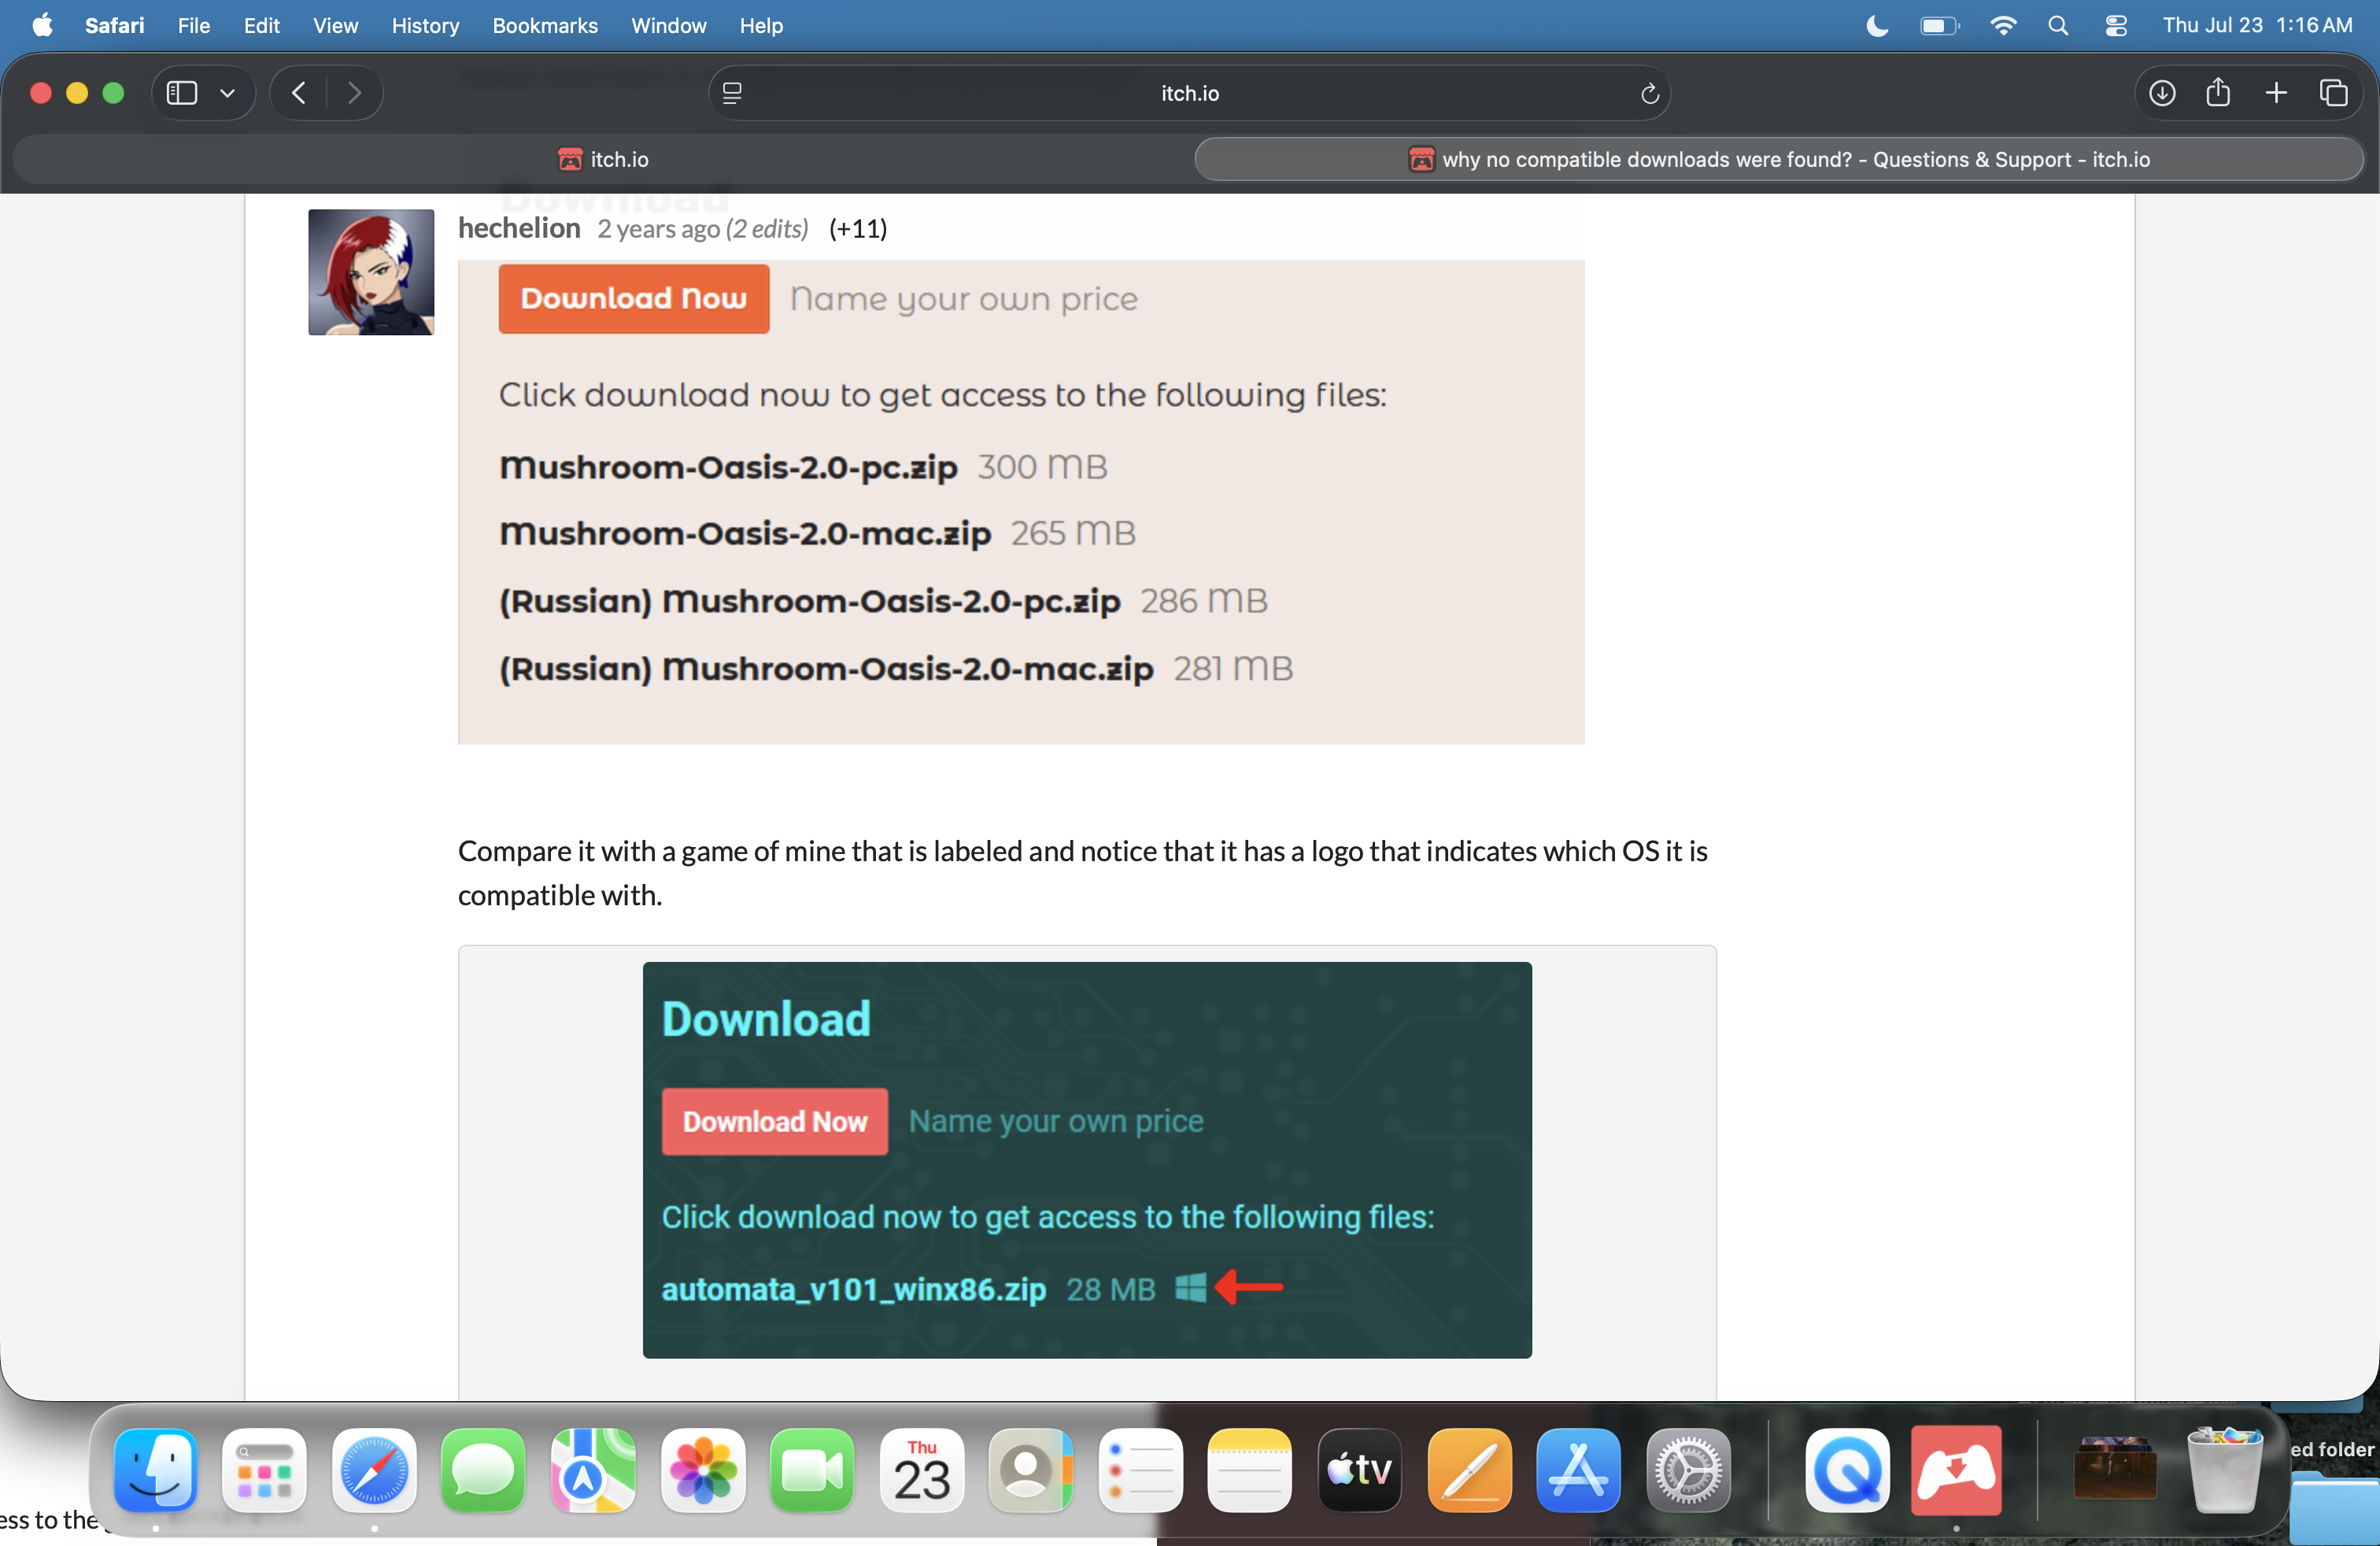This screenshot has height=1546, width=2380.
Task: Open Spotlight search
Action: 2058,25
